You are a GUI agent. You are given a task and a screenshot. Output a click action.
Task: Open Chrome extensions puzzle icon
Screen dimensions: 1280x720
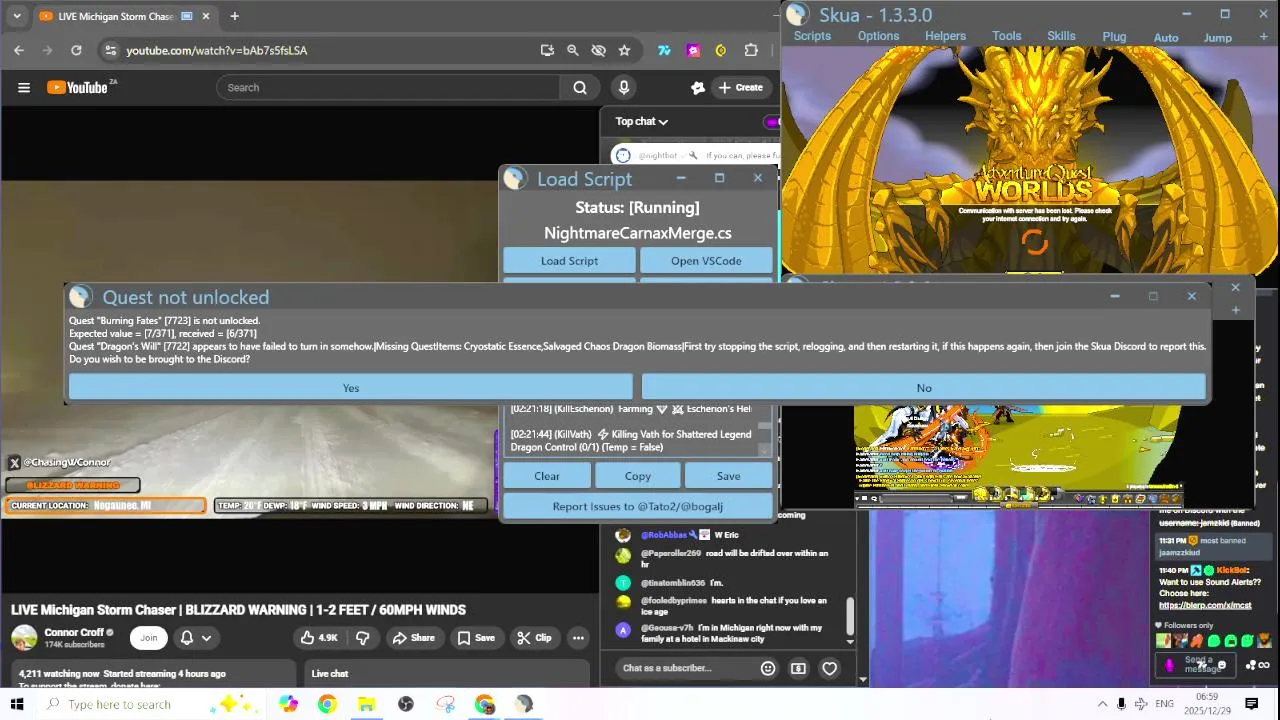[x=751, y=50]
